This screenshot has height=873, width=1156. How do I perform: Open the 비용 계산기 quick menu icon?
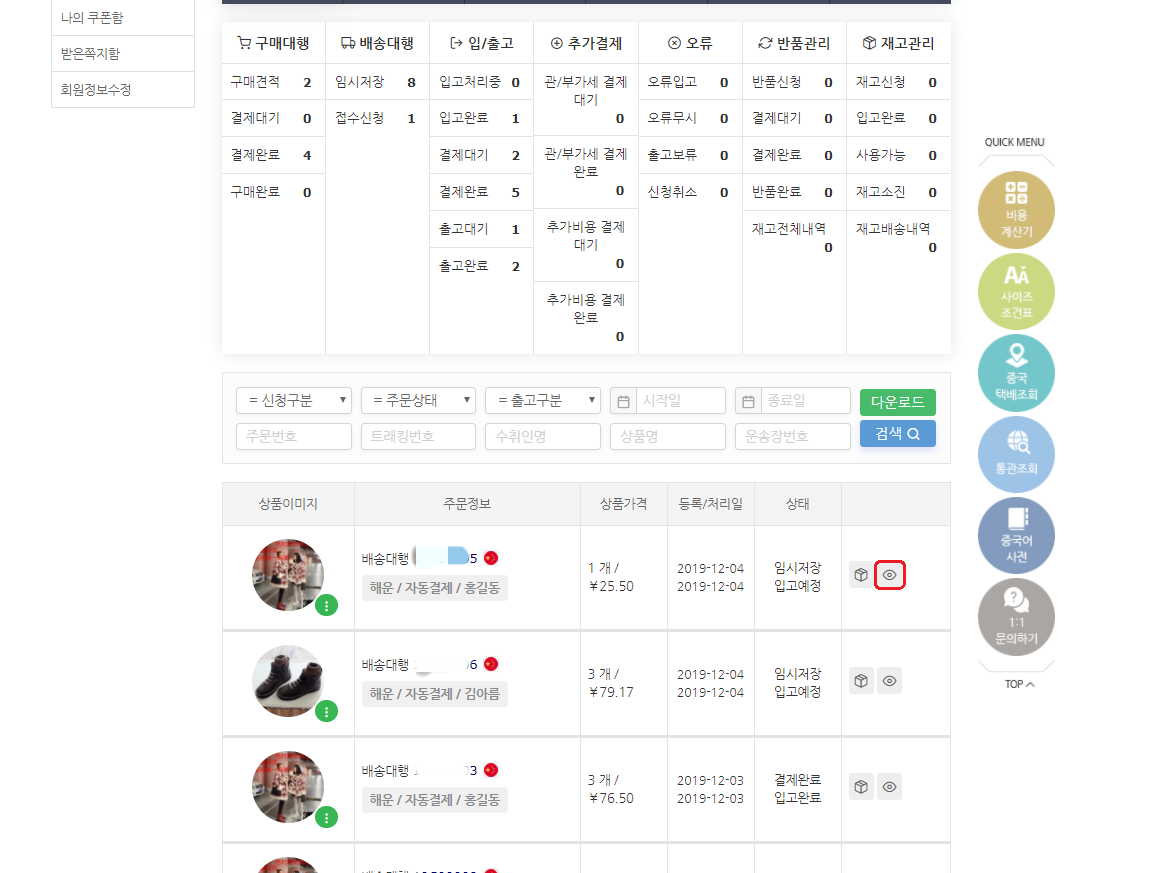[1016, 209]
